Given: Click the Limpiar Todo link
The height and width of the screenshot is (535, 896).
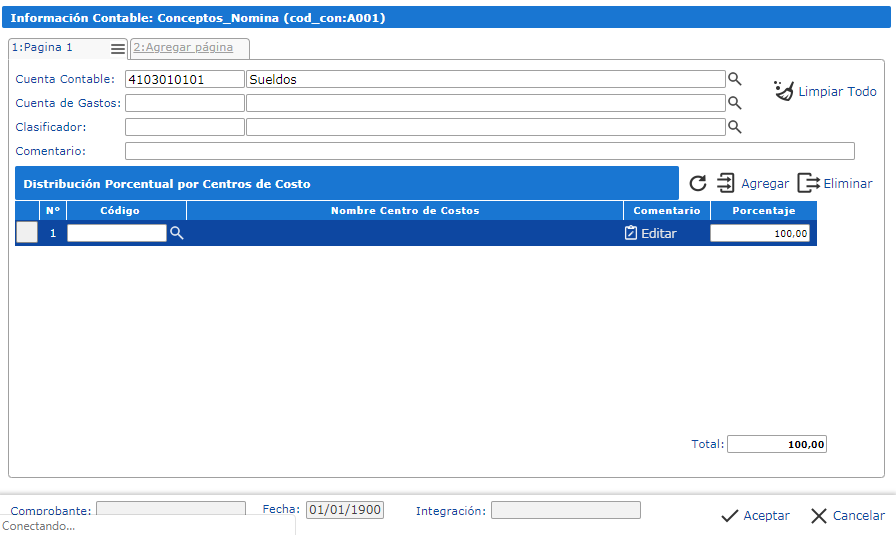Looking at the screenshot, I should pyautogui.click(x=837, y=91).
